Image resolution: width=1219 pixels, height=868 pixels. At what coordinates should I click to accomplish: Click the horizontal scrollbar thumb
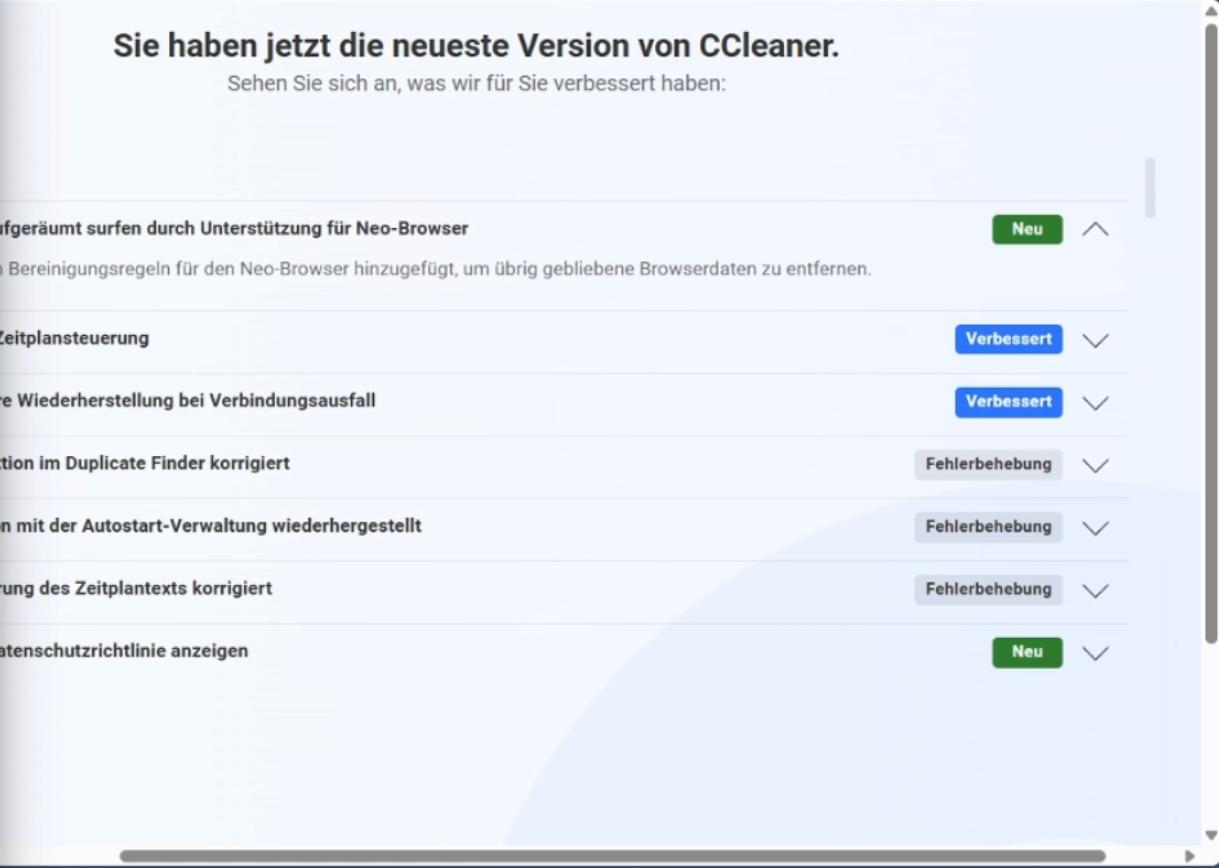coord(610,857)
